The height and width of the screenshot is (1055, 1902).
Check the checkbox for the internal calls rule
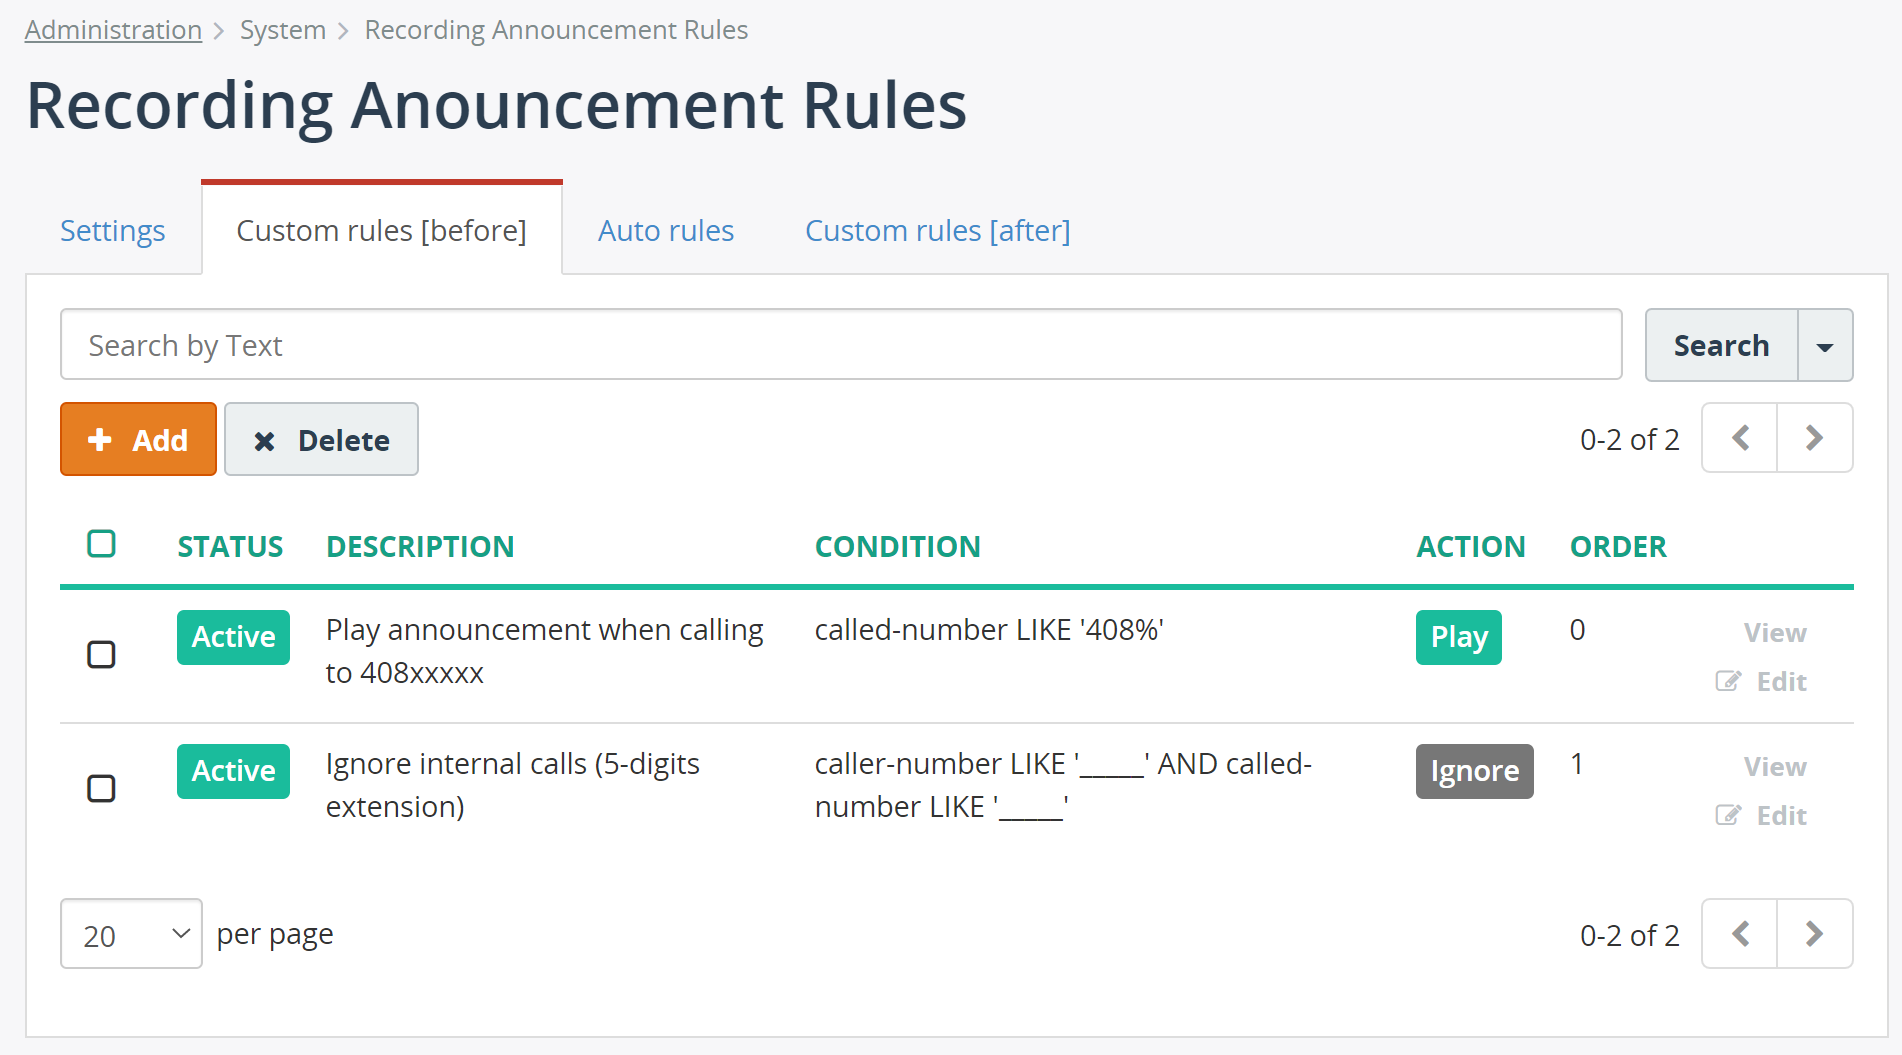[101, 789]
